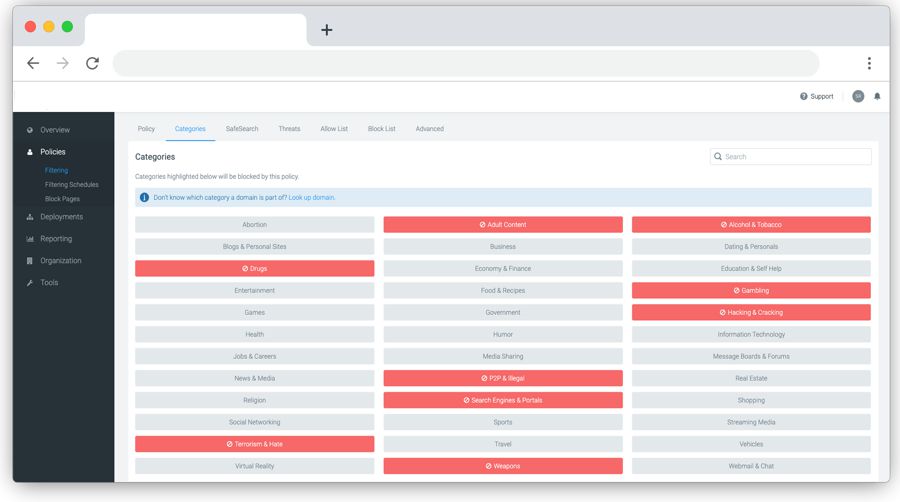Viewport: 900px width, 502px height.
Task: Toggle the Education & Self Help category
Action: [x=751, y=268]
